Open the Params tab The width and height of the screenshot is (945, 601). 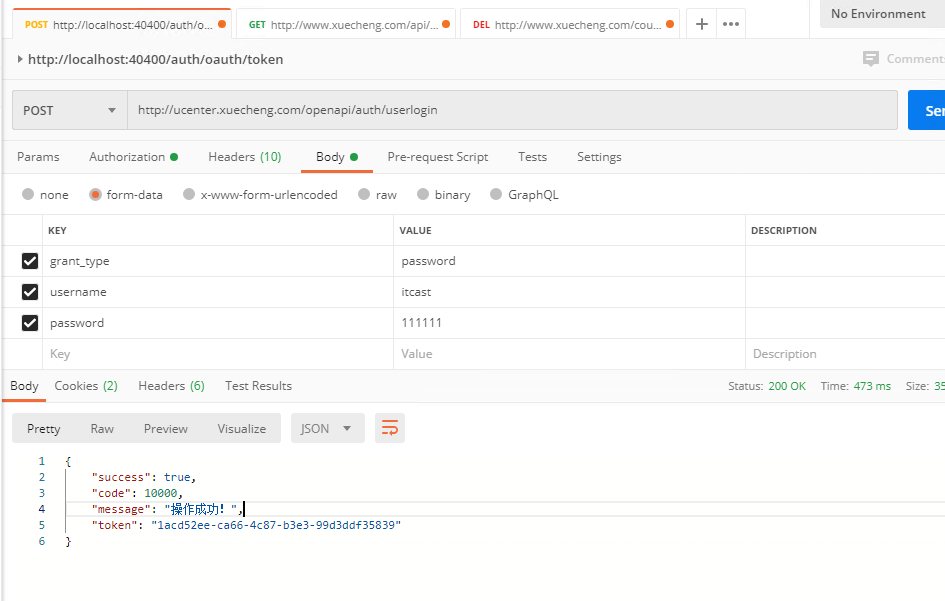(x=38, y=157)
